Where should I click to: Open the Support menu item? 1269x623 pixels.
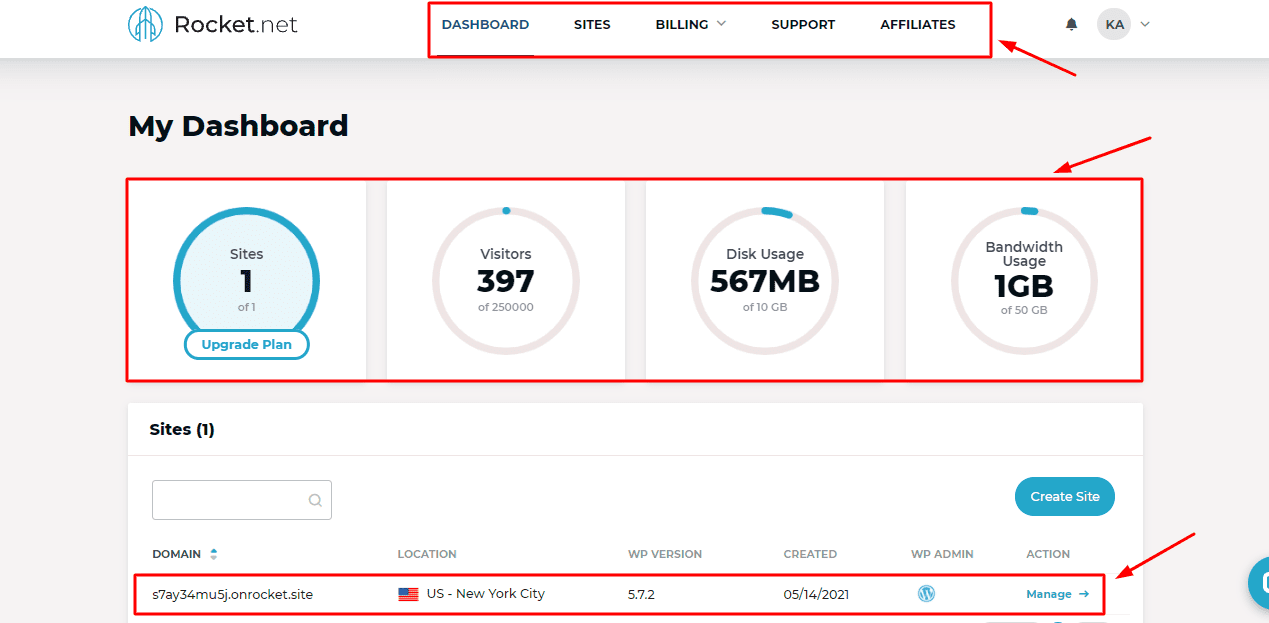[x=803, y=25]
